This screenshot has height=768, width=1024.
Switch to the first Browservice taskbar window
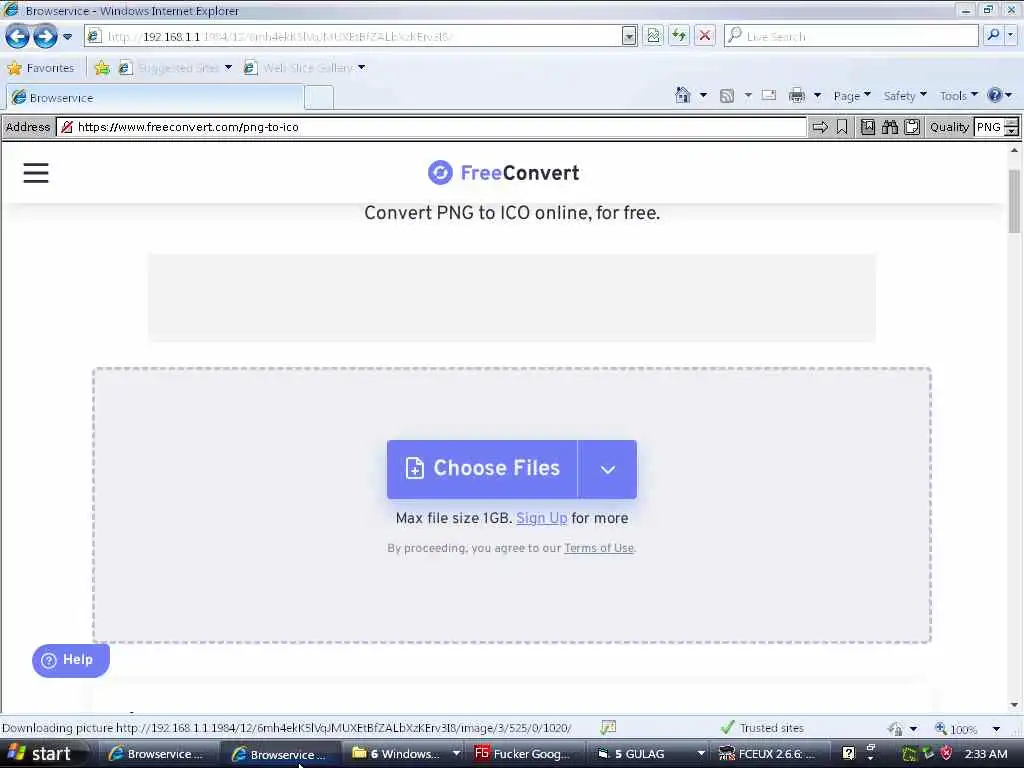click(157, 754)
